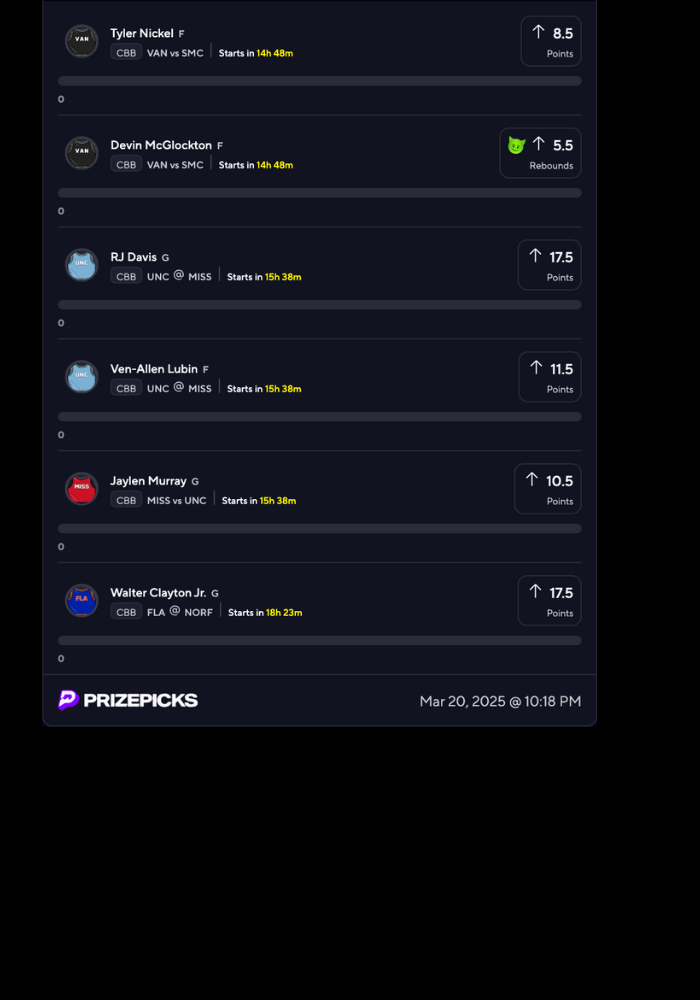Select Tyler Nickel's 8.5 Points pick box
The width and height of the screenshot is (700, 1000).
pos(550,41)
